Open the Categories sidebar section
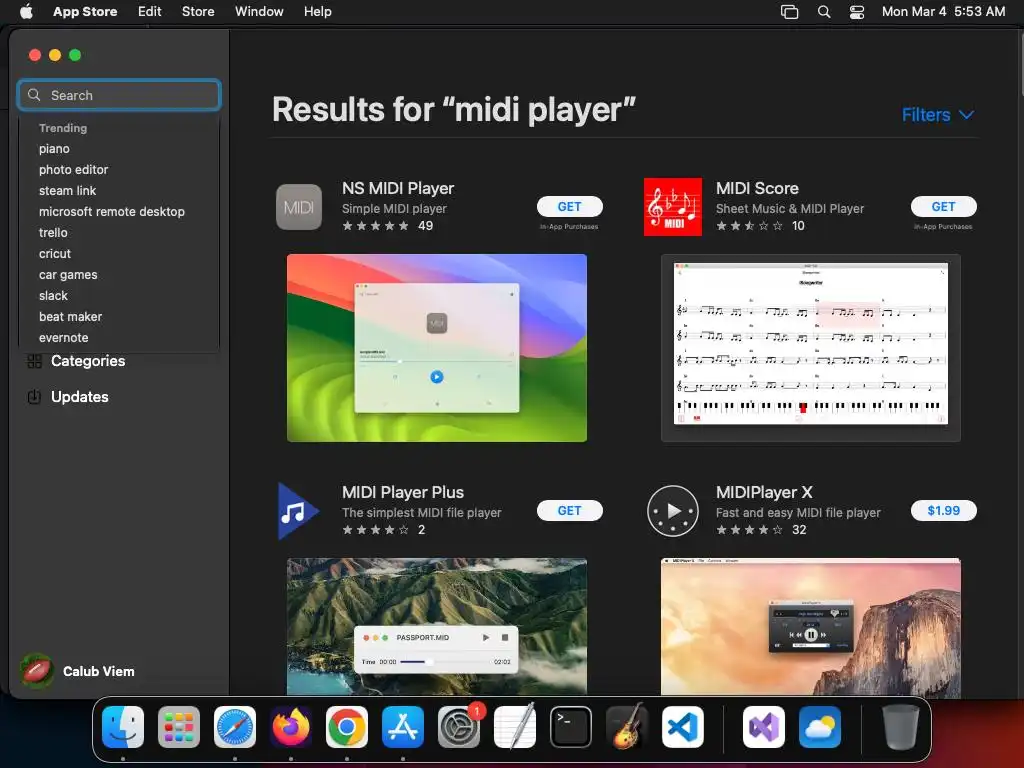The height and width of the screenshot is (768, 1024). 88,361
